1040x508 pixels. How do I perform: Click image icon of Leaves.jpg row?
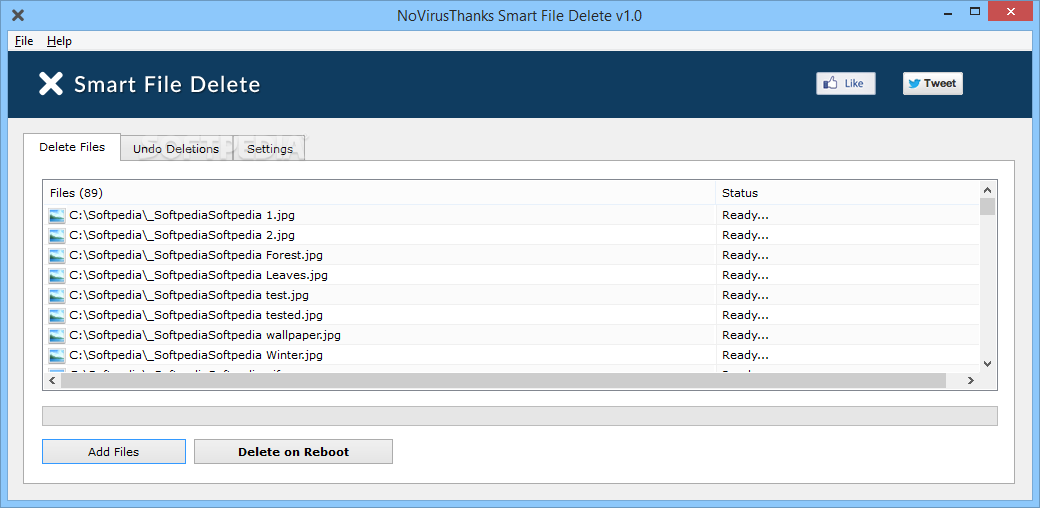point(57,275)
